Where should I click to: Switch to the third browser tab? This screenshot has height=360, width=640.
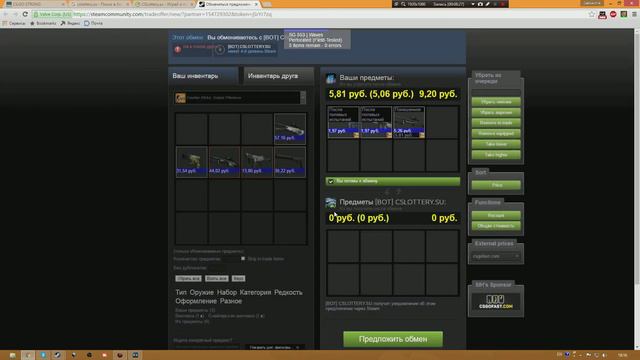[164, 4]
